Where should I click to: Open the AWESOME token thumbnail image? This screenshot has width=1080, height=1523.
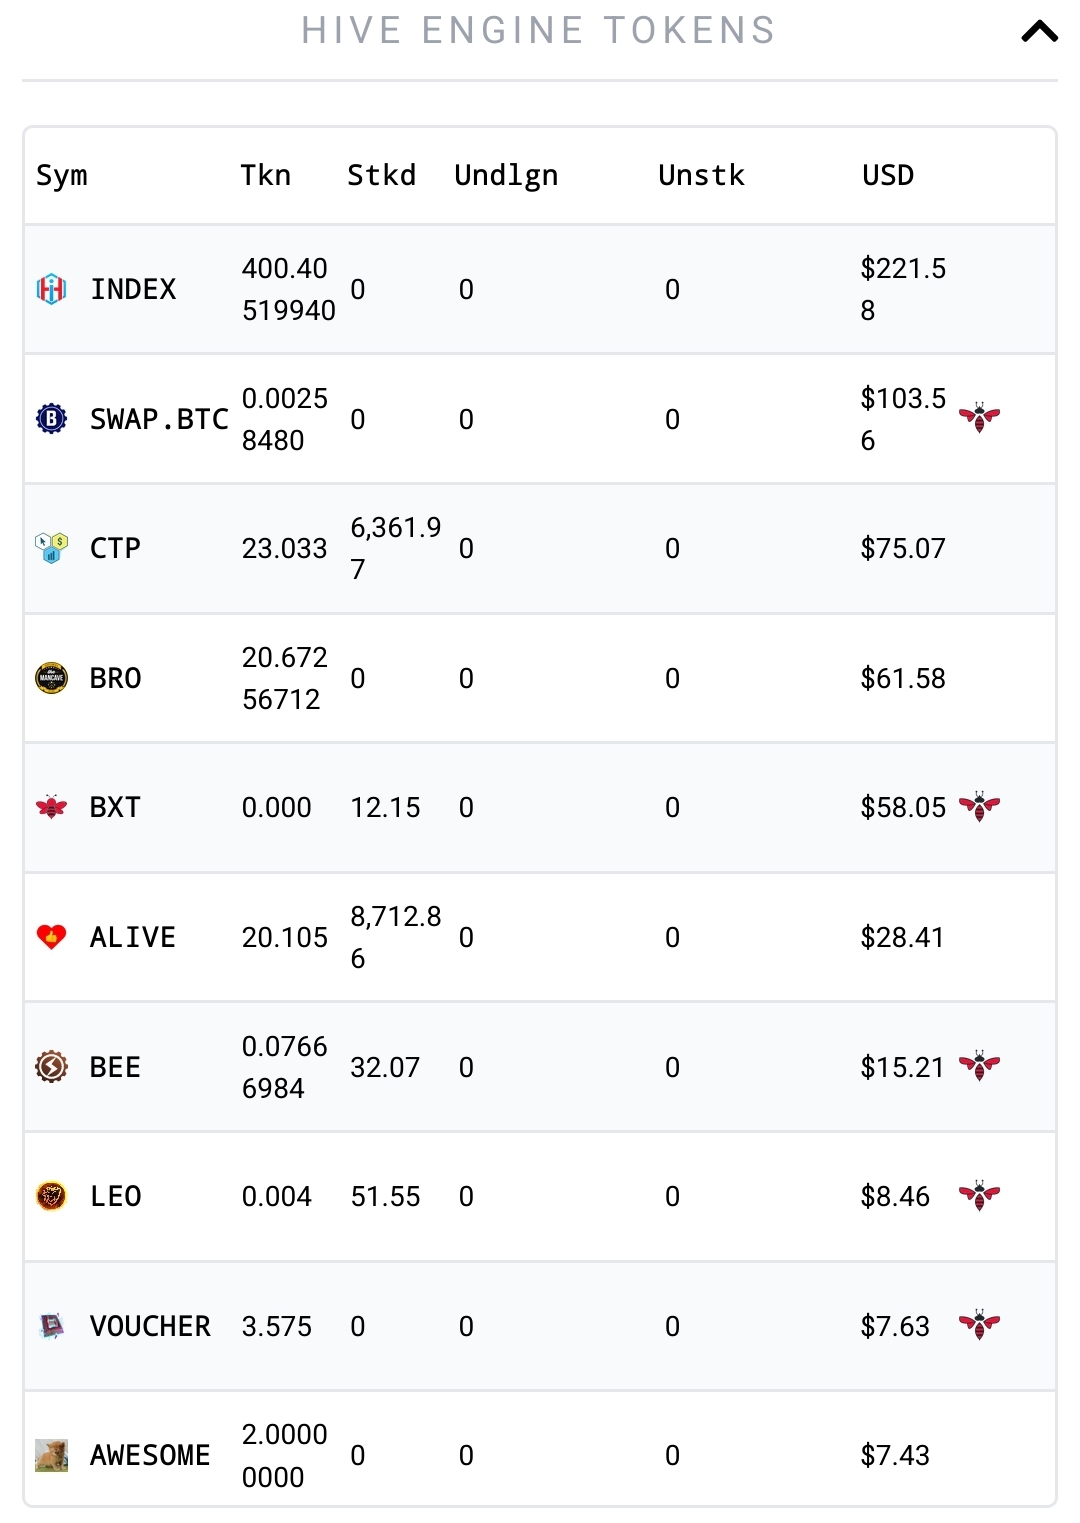tap(52, 1455)
